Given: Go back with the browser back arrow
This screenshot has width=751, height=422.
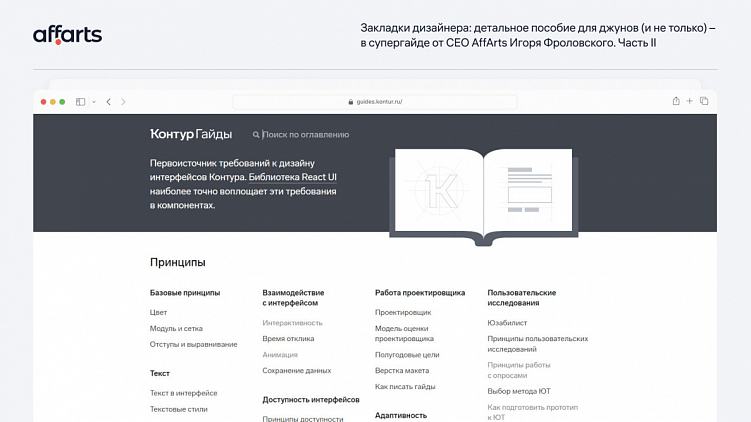Looking at the screenshot, I should (109, 102).
